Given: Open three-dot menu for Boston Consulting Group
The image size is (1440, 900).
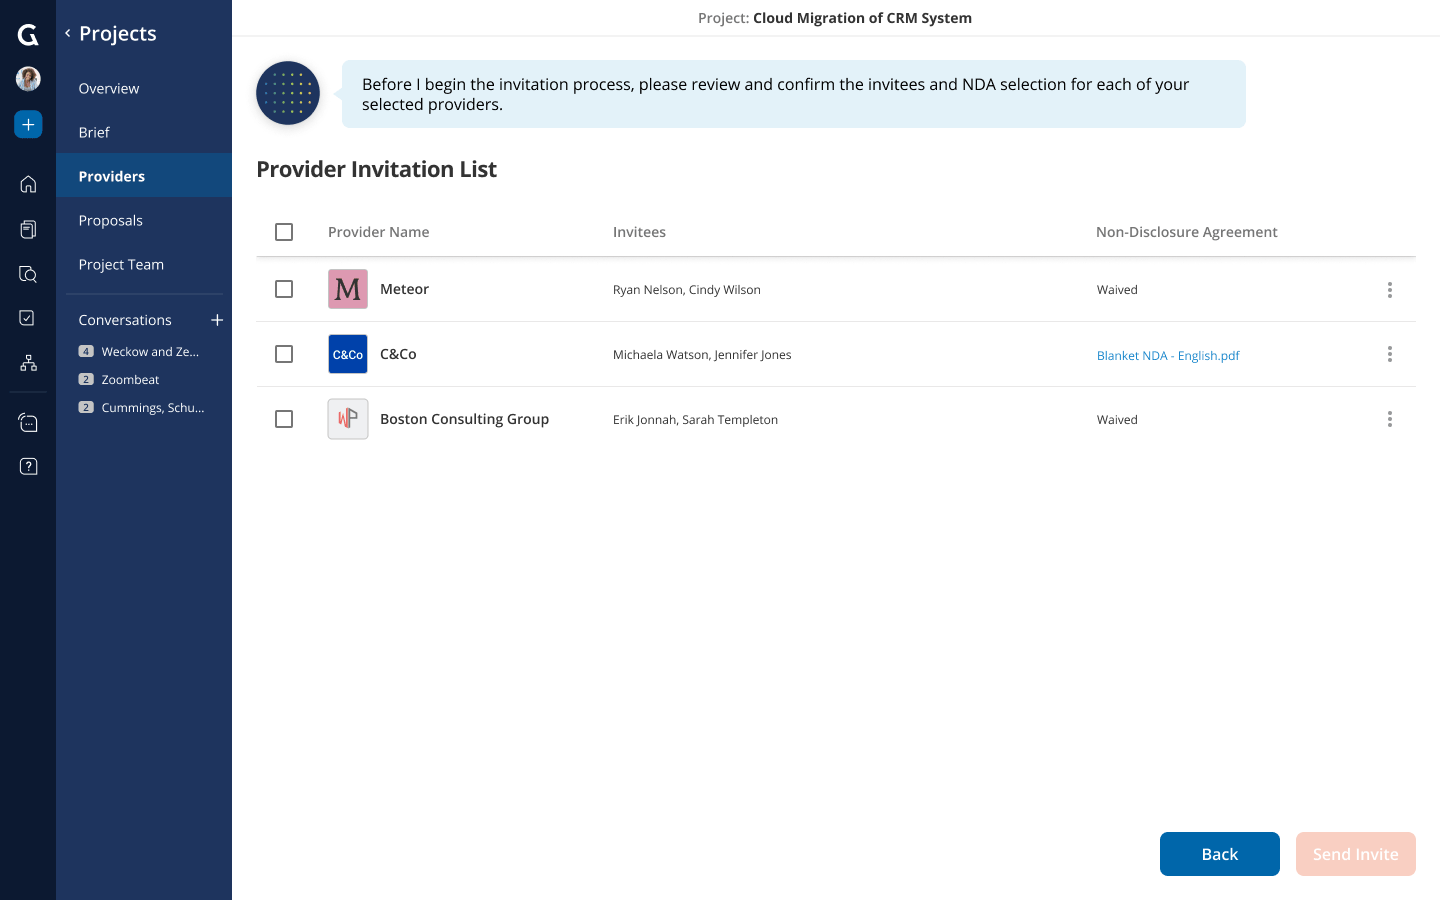Looking at the screenshot, I should click(1389, 419).
